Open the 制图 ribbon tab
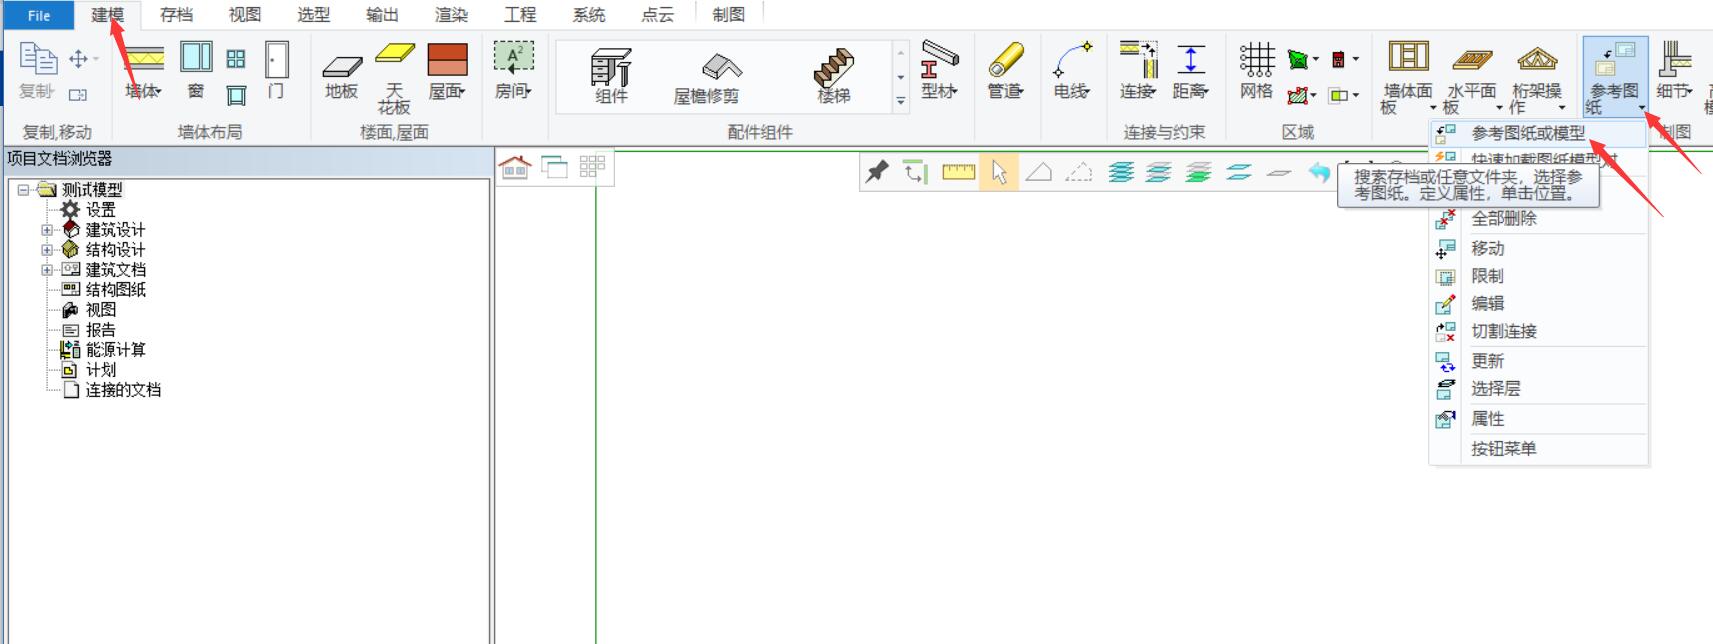 729,15
